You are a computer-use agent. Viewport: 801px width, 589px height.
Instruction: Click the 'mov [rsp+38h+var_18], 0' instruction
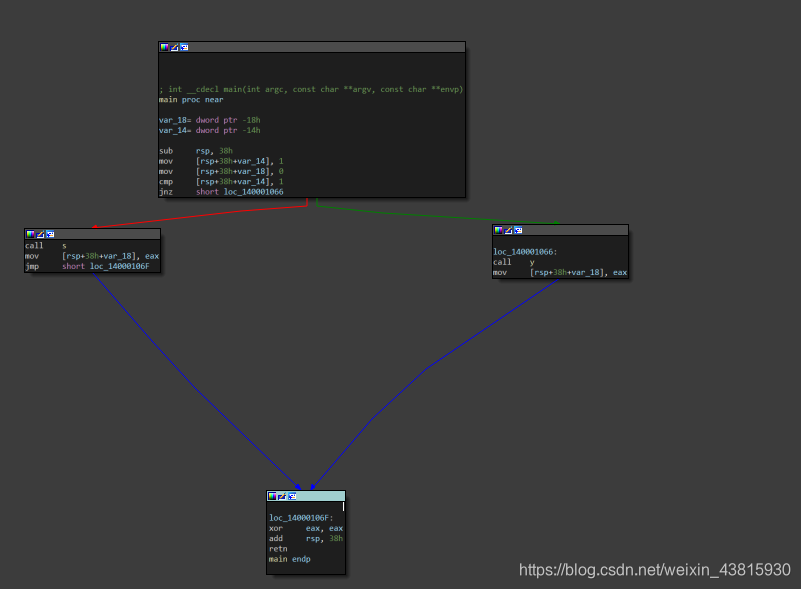pyautogui.click(x=221, y=171)
